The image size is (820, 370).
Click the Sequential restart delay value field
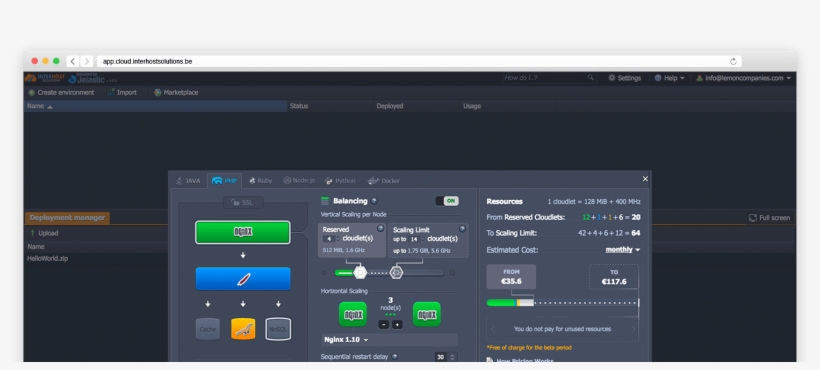[441, 357]
